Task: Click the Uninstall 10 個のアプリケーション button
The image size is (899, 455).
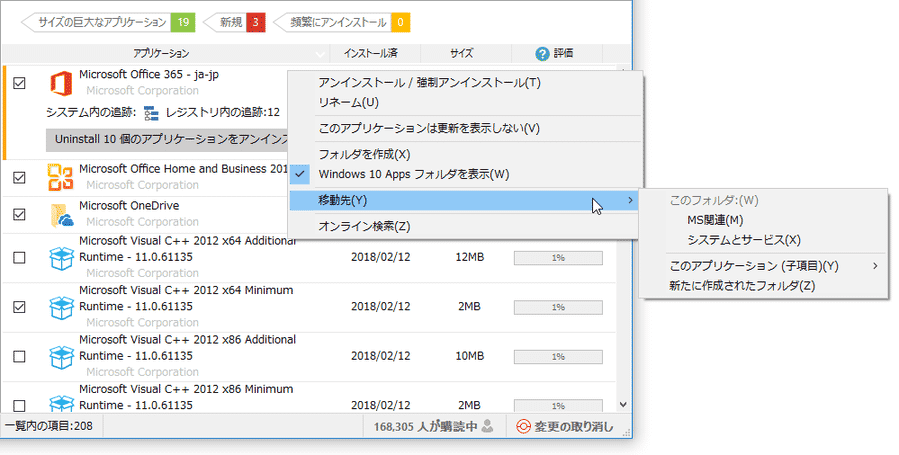Action: pos(166,139)
